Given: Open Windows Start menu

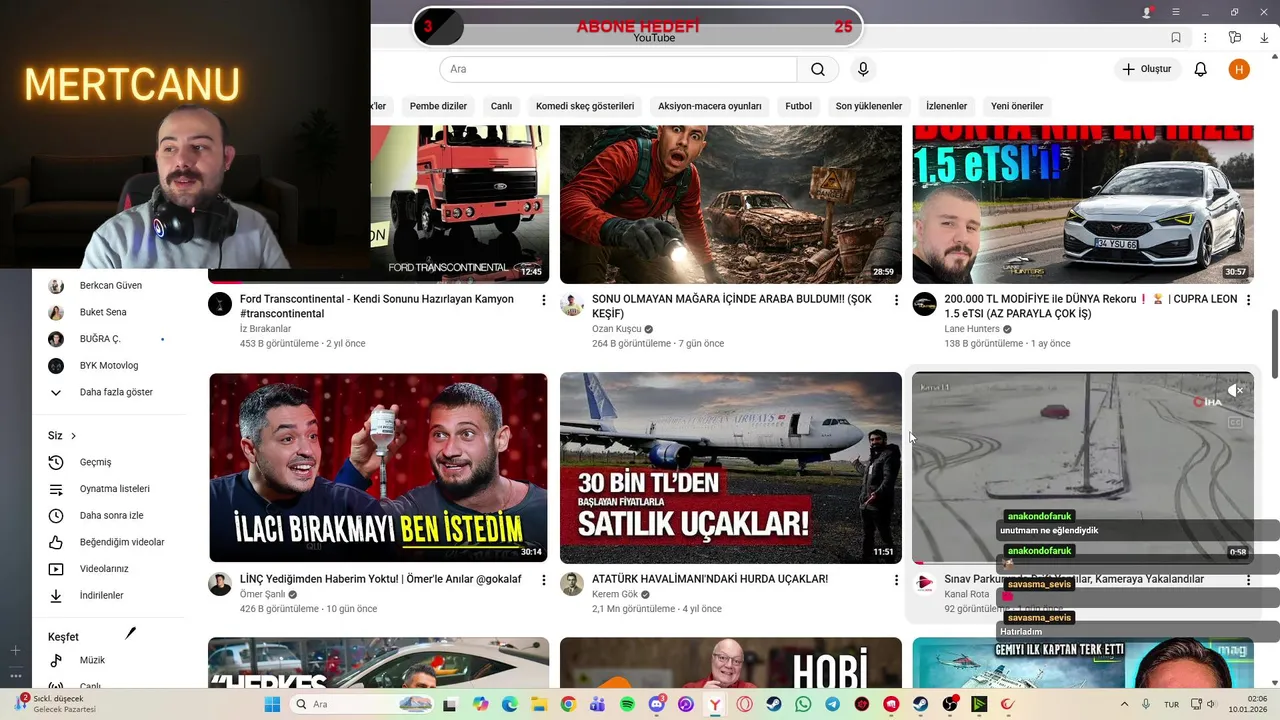Looking at the screenshot, I should click(272, 704).
